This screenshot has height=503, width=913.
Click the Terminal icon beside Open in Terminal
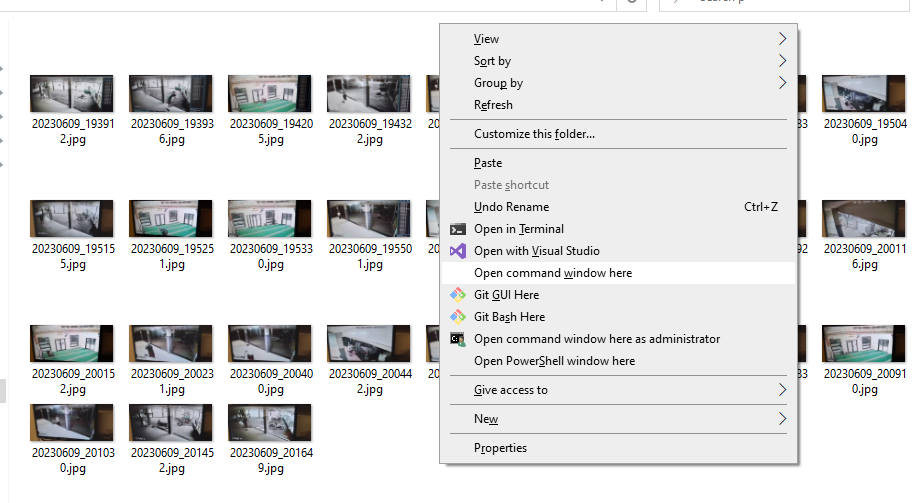tap(458, 229)
